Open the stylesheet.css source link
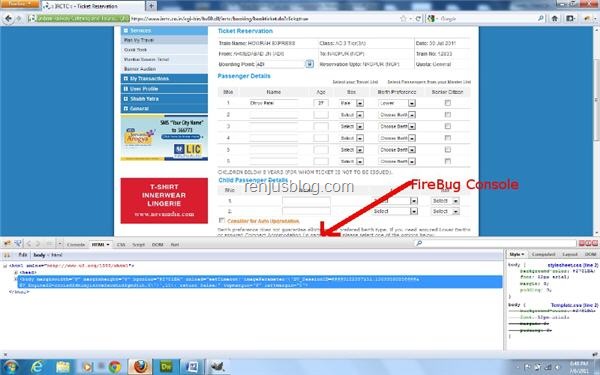The width and height of the screenshot is (600, 375). [572, 265]
